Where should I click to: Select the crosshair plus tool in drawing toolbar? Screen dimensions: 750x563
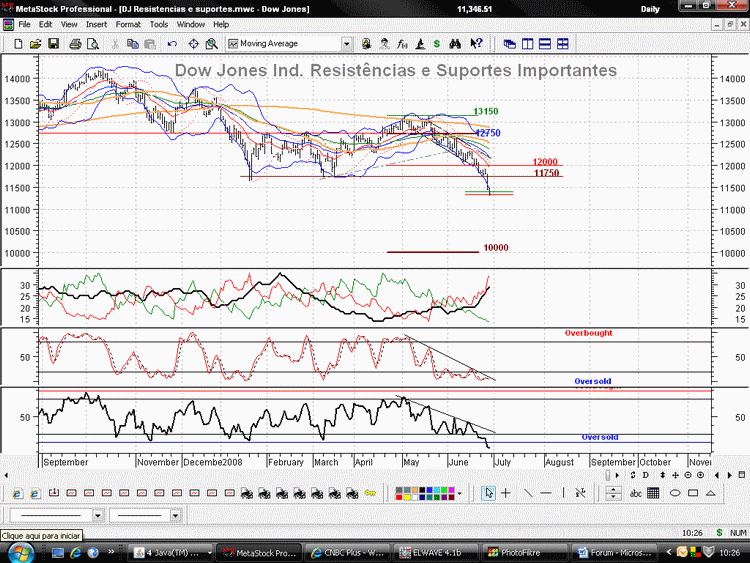506,493
